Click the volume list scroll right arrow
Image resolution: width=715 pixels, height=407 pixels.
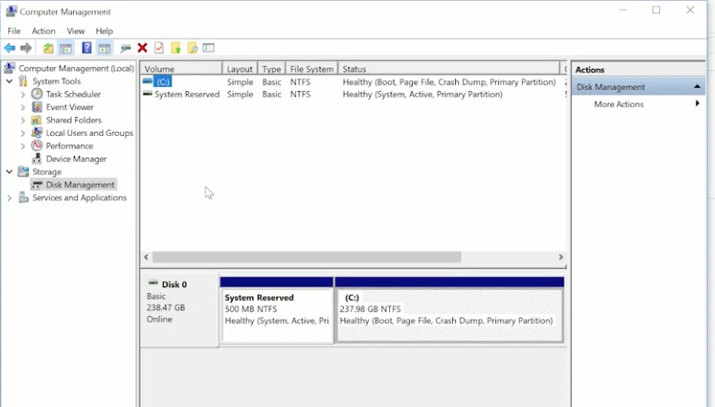(561, 257)
